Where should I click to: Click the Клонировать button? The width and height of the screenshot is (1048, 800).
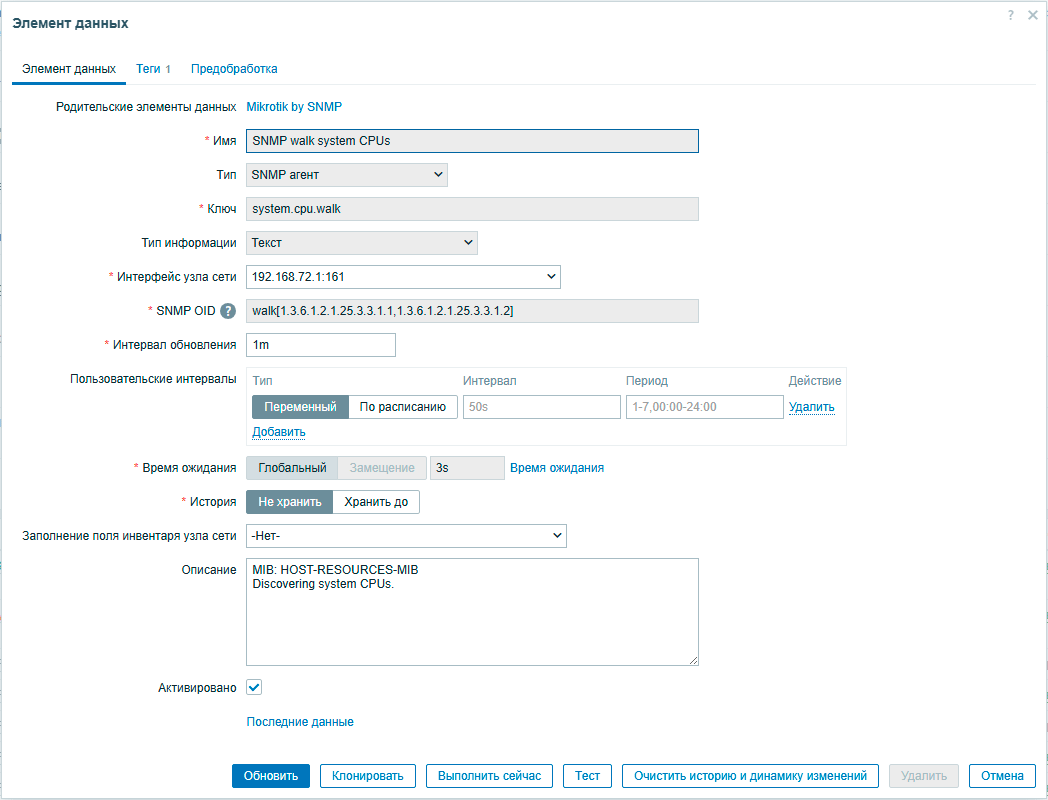[x=368, y=776]
